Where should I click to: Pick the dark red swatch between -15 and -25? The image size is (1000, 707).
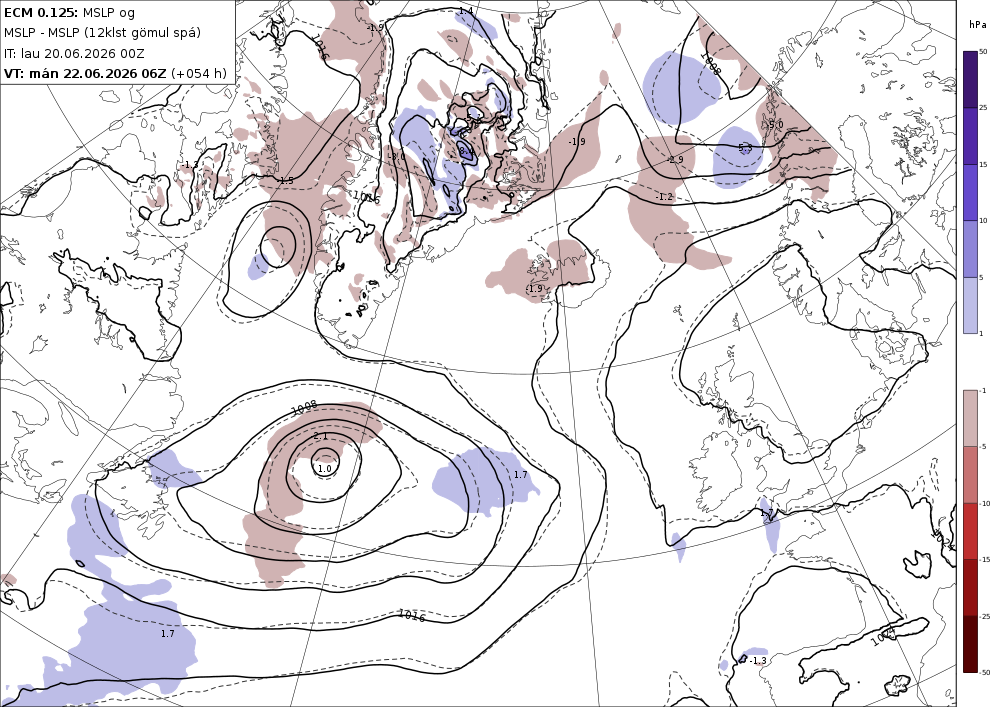(970, 587)
